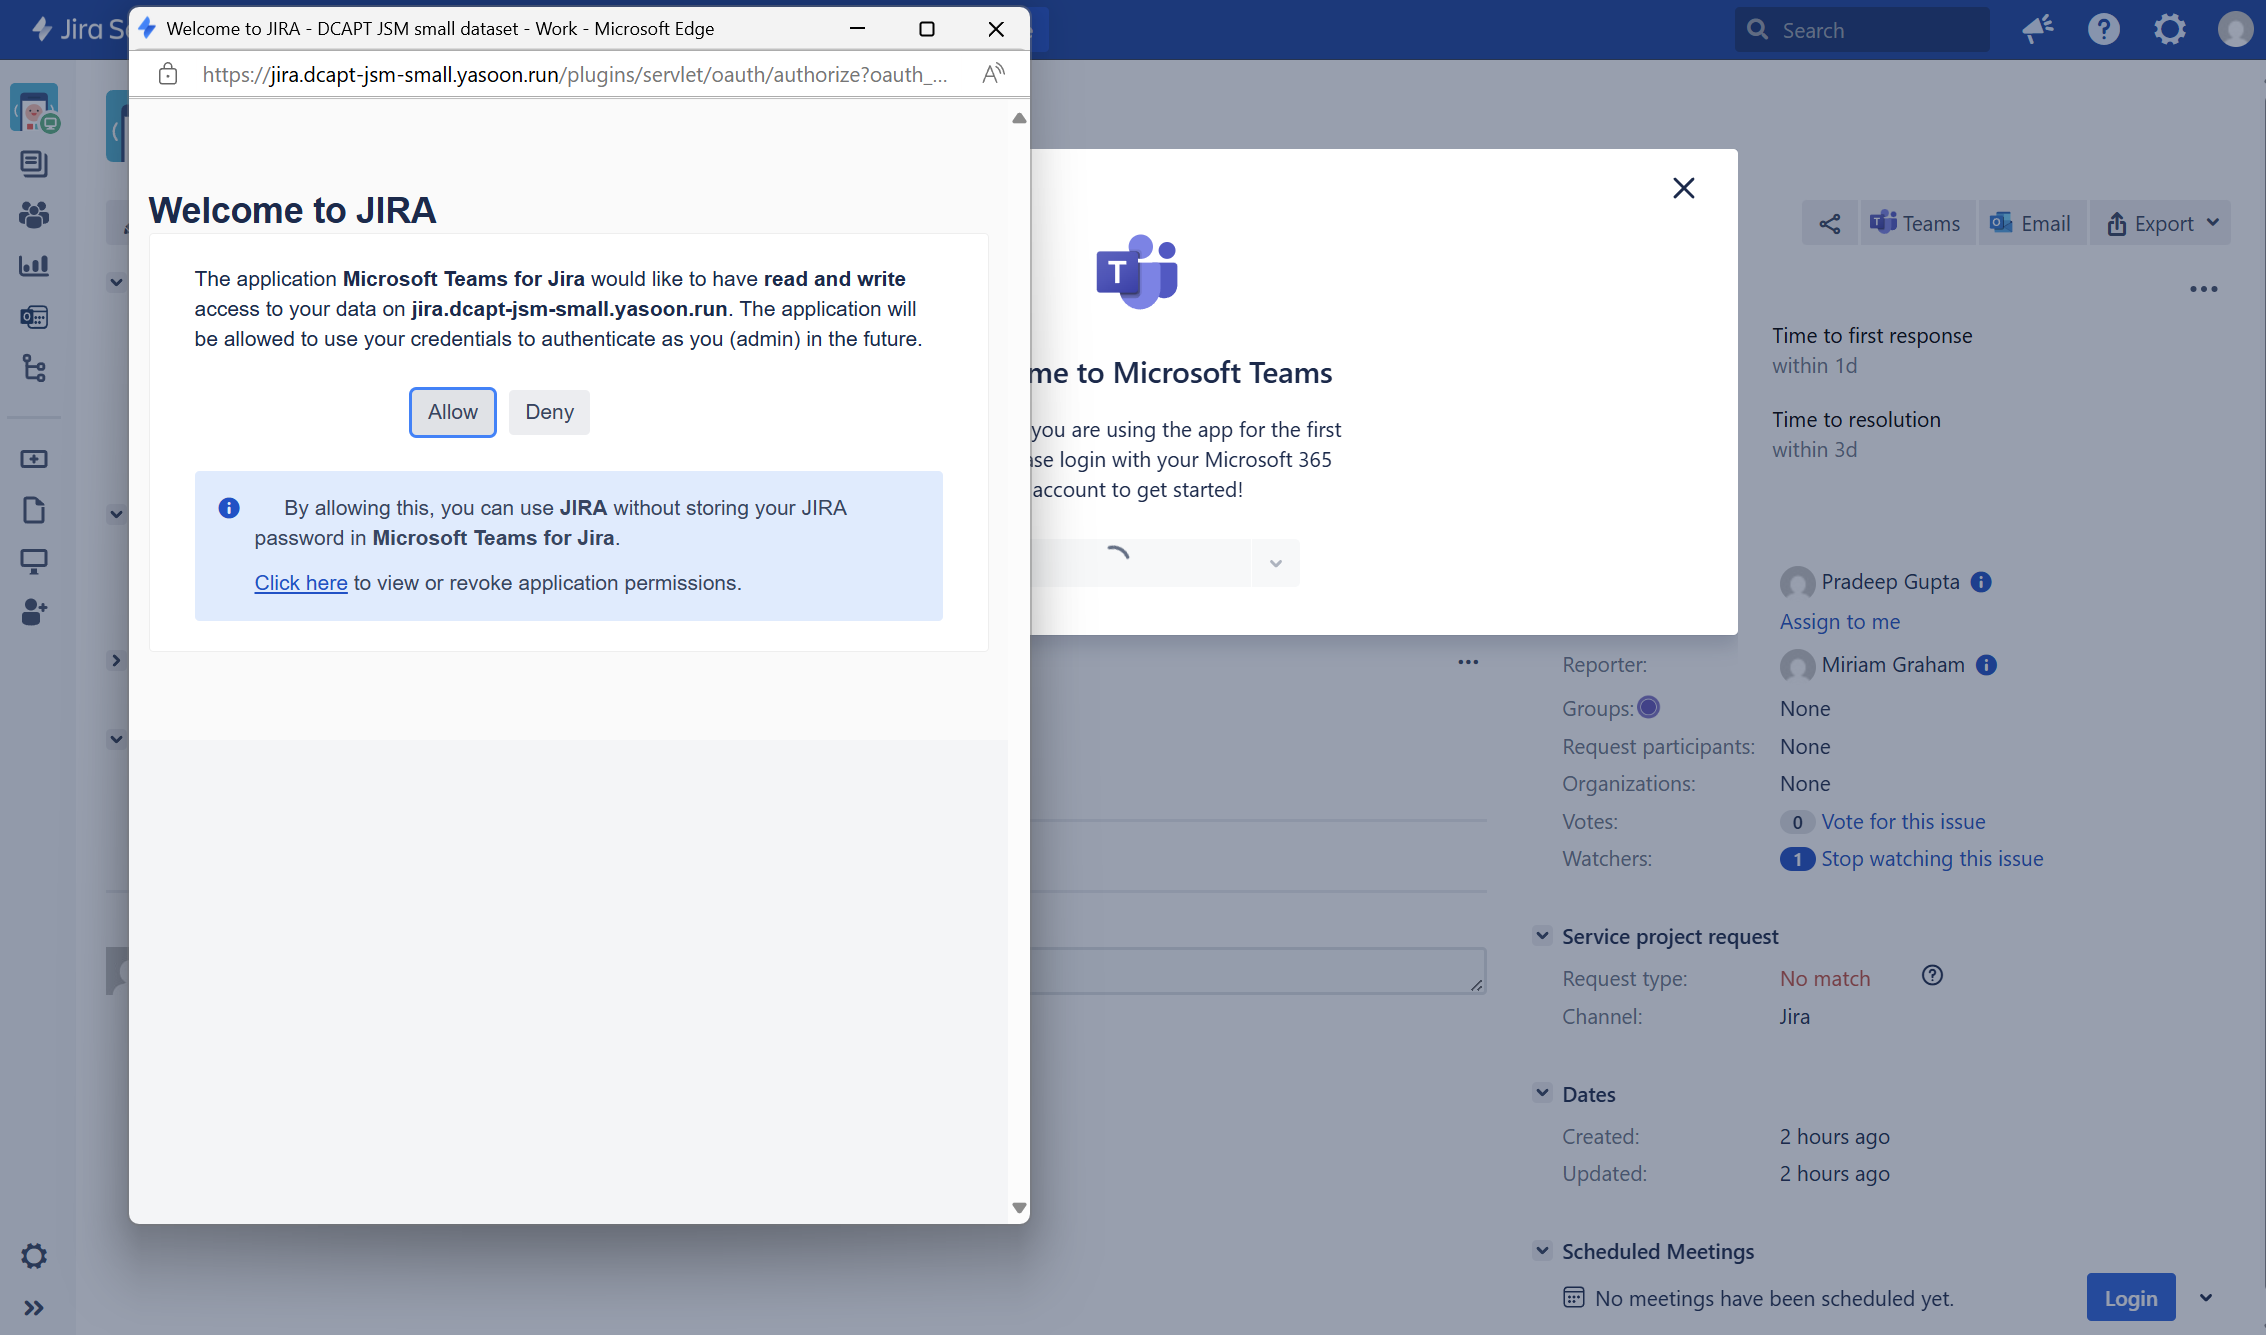
Task: Click the Teams share button
Action: point(1915,224)
